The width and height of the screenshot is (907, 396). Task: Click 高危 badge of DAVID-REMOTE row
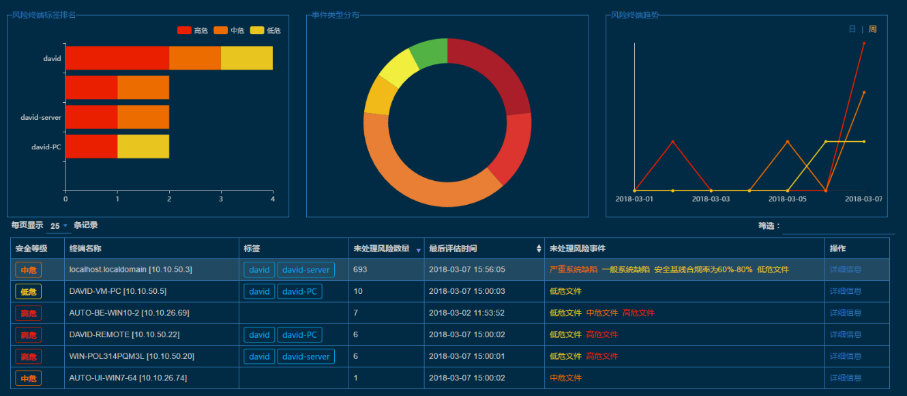[28, 335]
